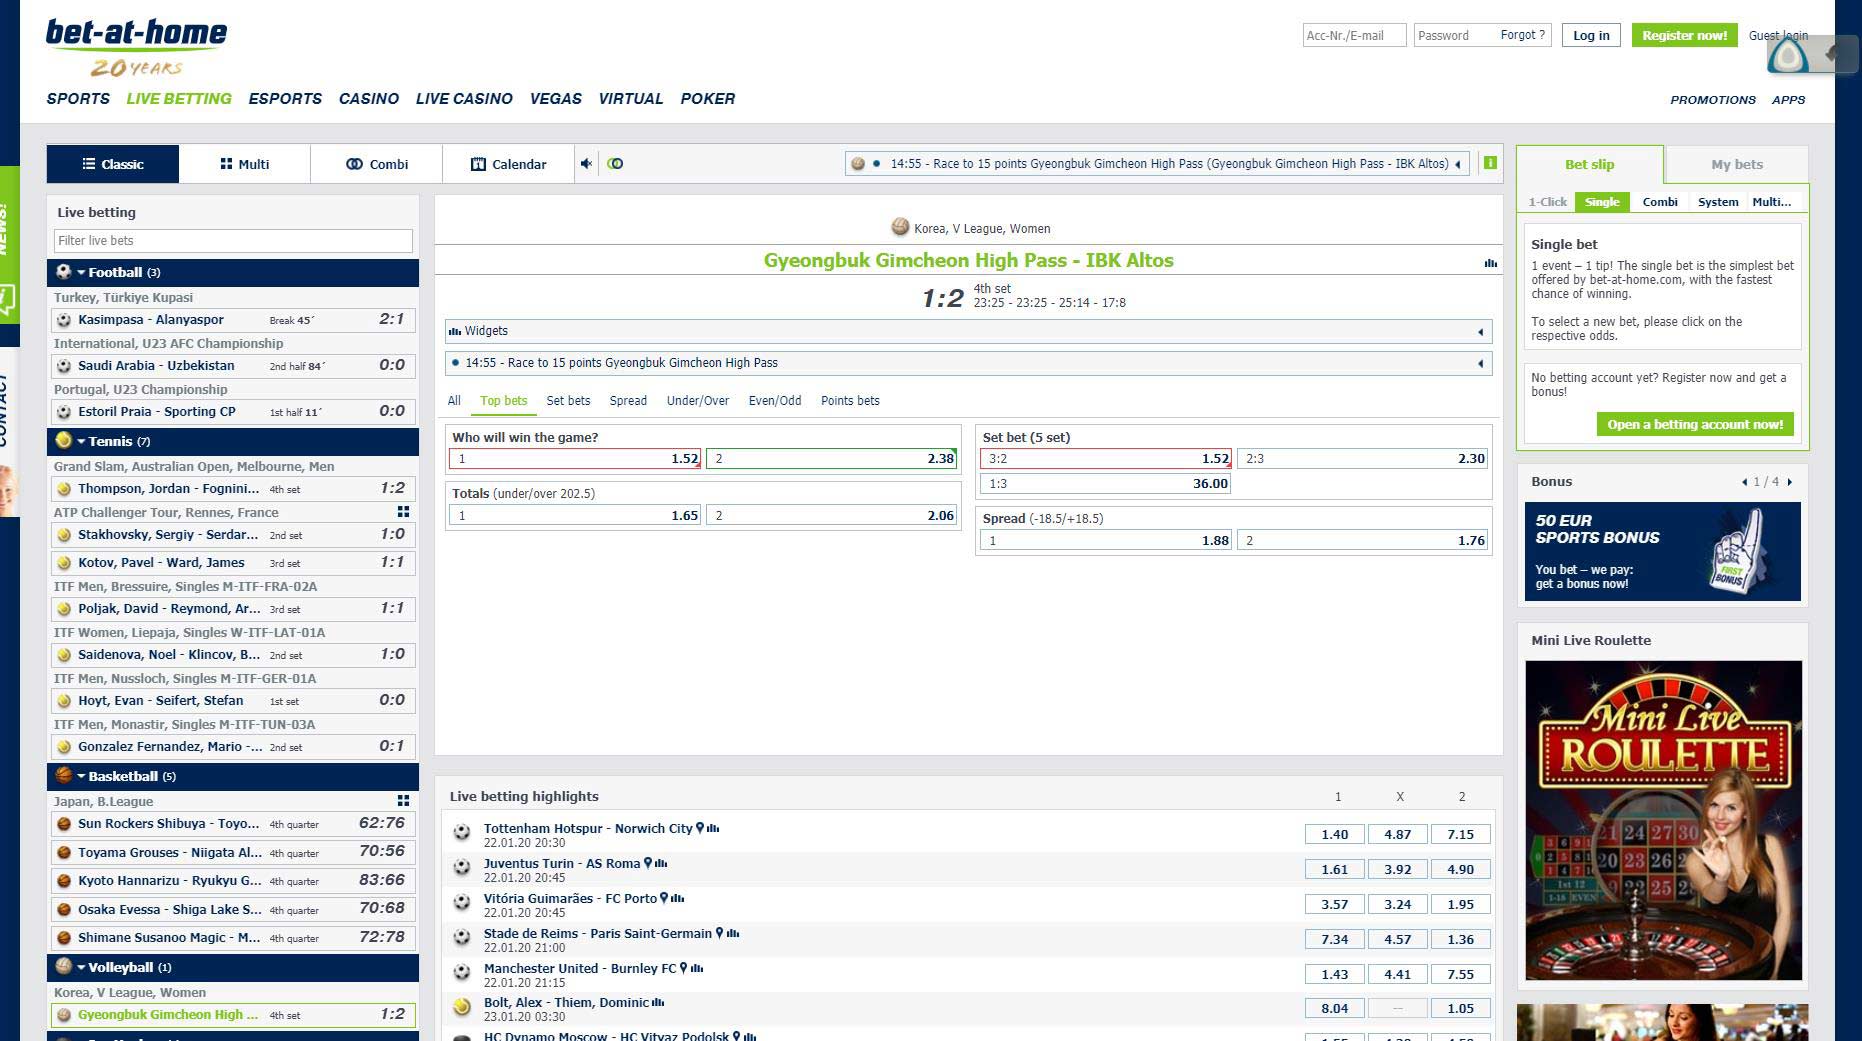Select the Set bets filter tab
Viewport: 1862px width, 1041px height.
[568, 400]
